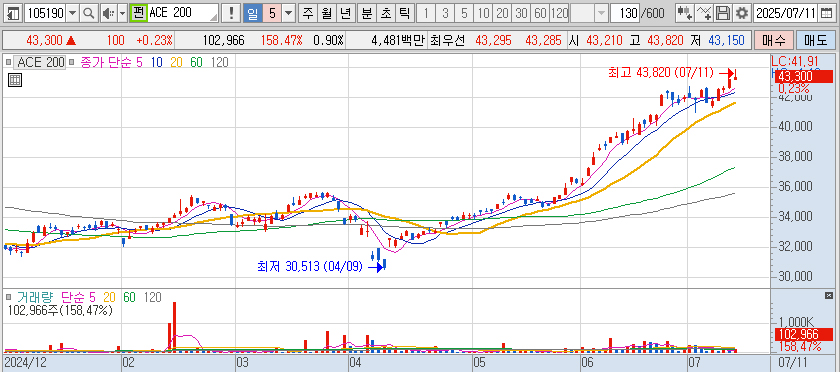Click the best ask price 43,295
The height and width of the screenshot is (372, 840).
(x=493, y=40)
